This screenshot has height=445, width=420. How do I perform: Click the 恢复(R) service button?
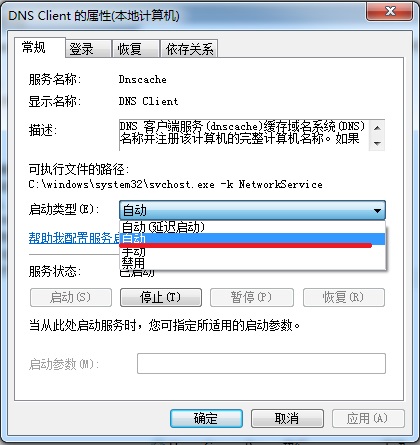click(x=344, y=297)
